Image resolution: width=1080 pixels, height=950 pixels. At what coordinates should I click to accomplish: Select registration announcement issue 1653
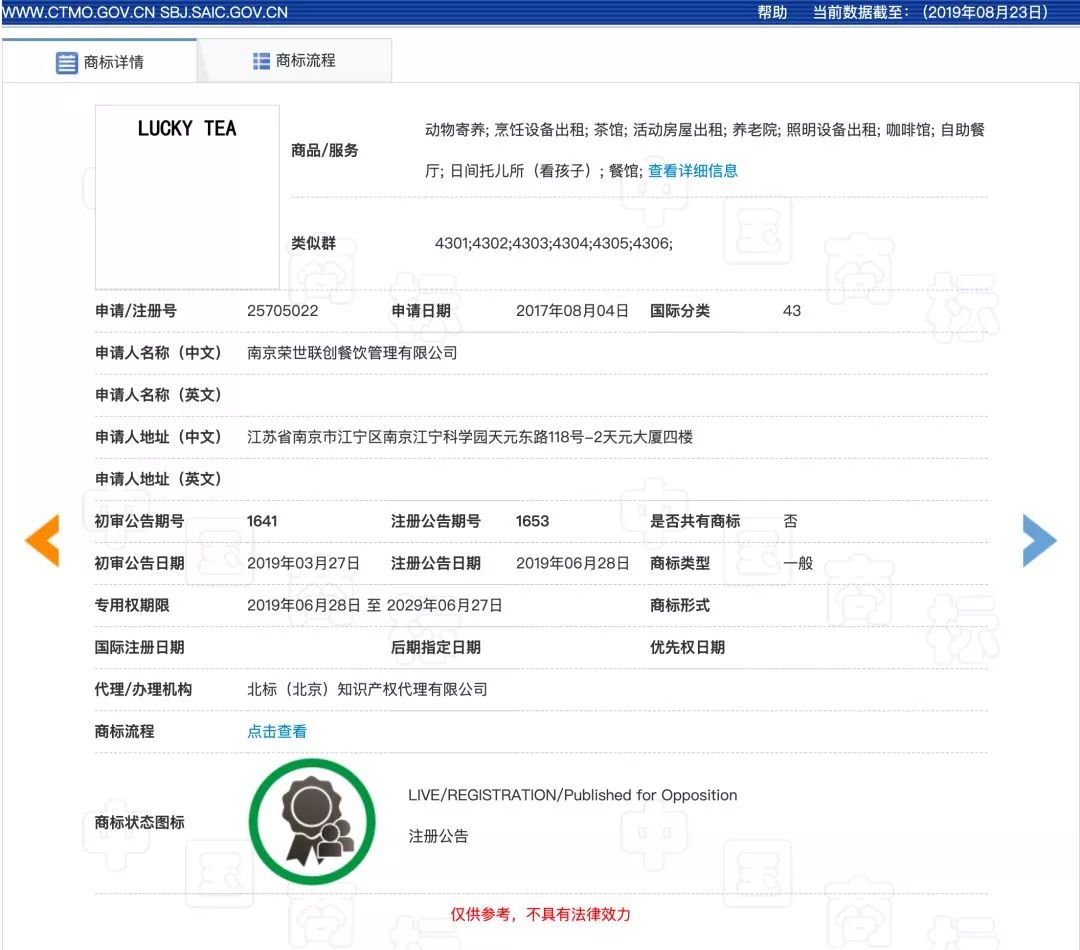pyautogui.click(x=532, y=521)
